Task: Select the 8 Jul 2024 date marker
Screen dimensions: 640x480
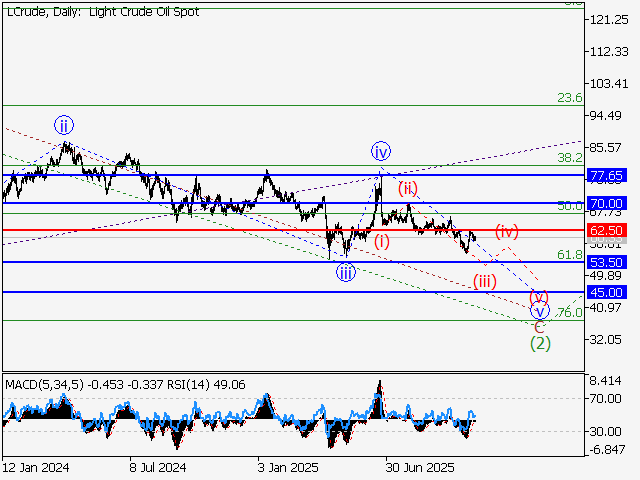Action: click(158, 467)
